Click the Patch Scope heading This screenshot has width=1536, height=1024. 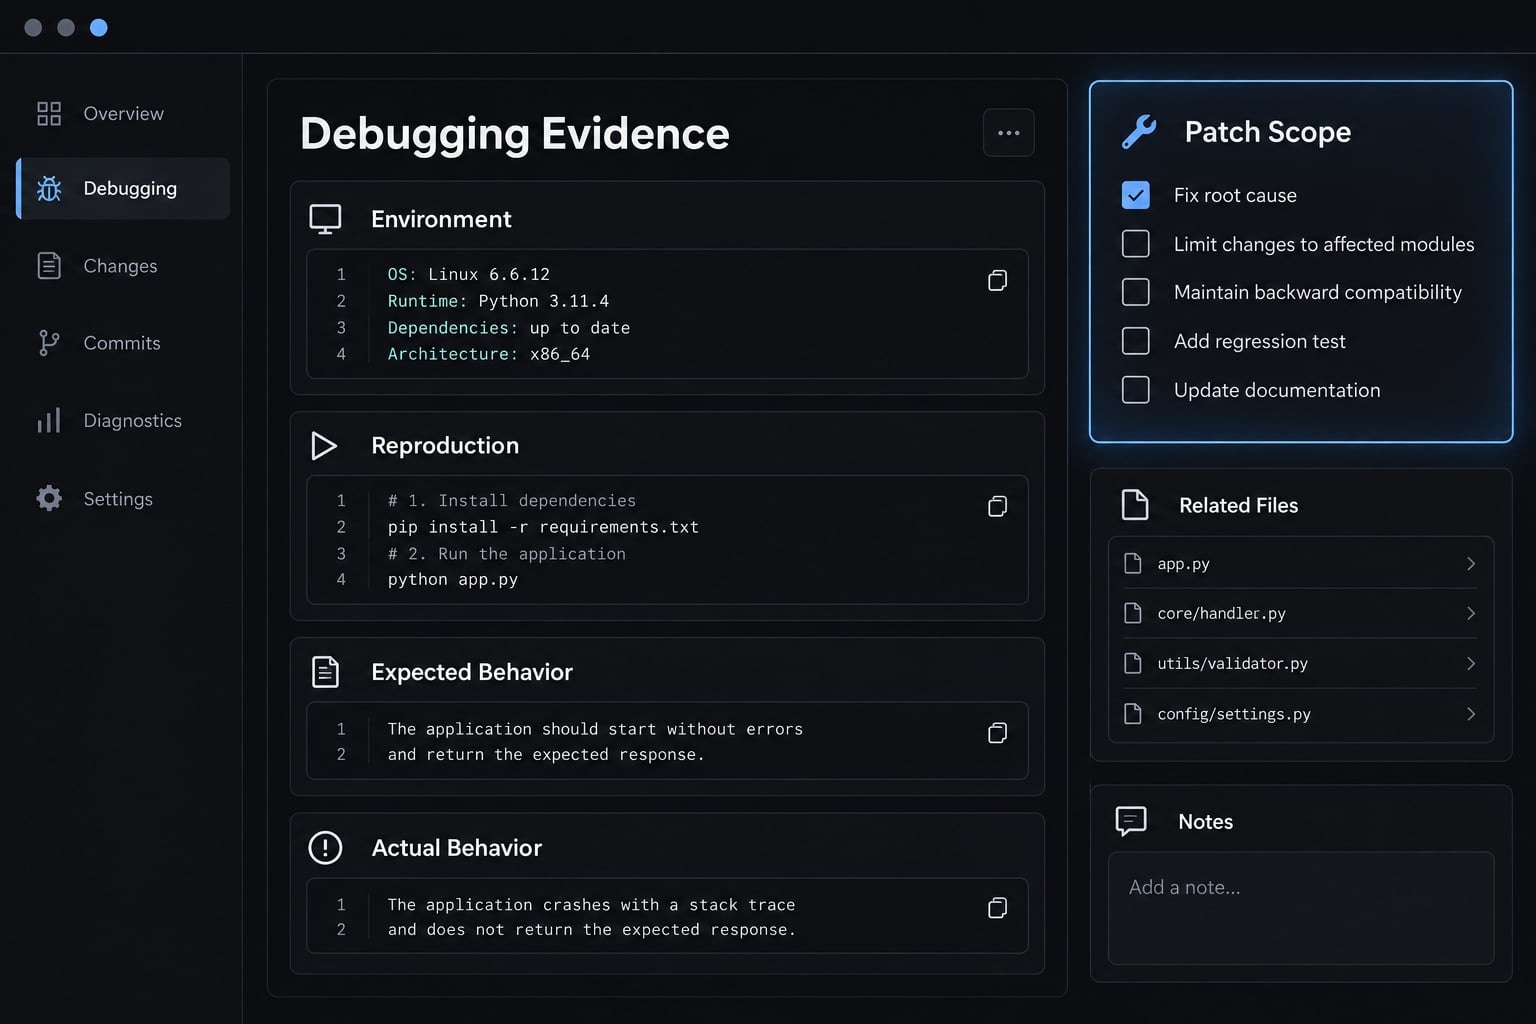coord(1267,132)
